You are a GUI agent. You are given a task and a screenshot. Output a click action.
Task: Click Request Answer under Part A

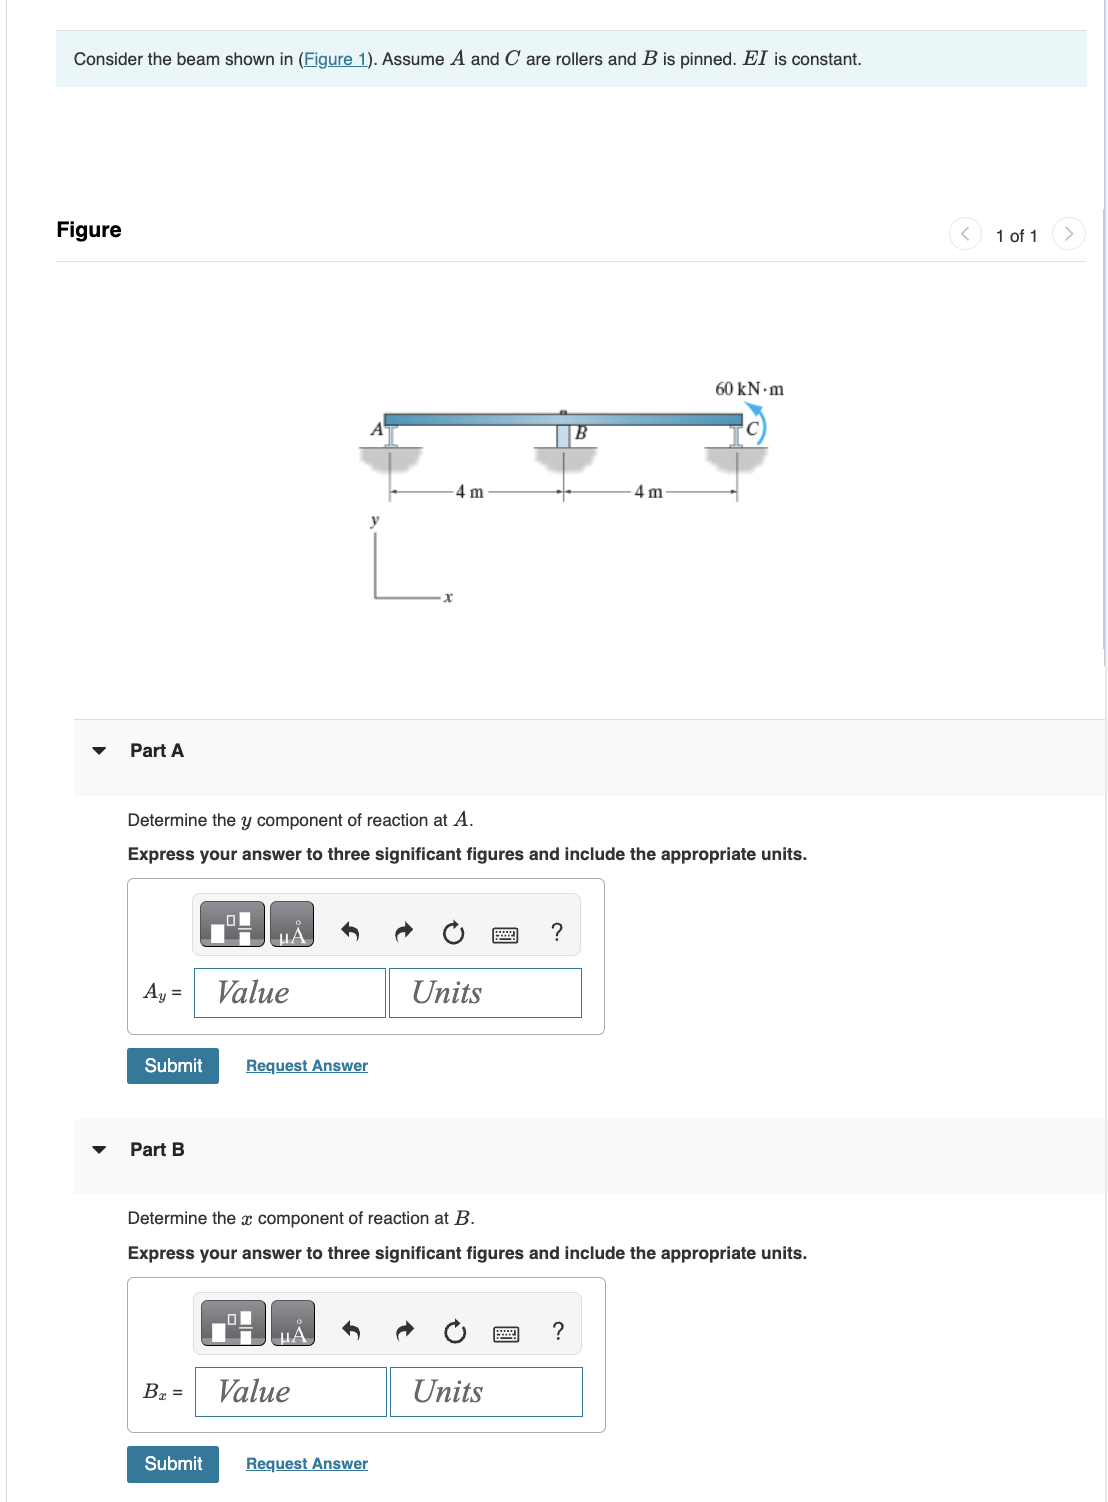(306, 1065)
